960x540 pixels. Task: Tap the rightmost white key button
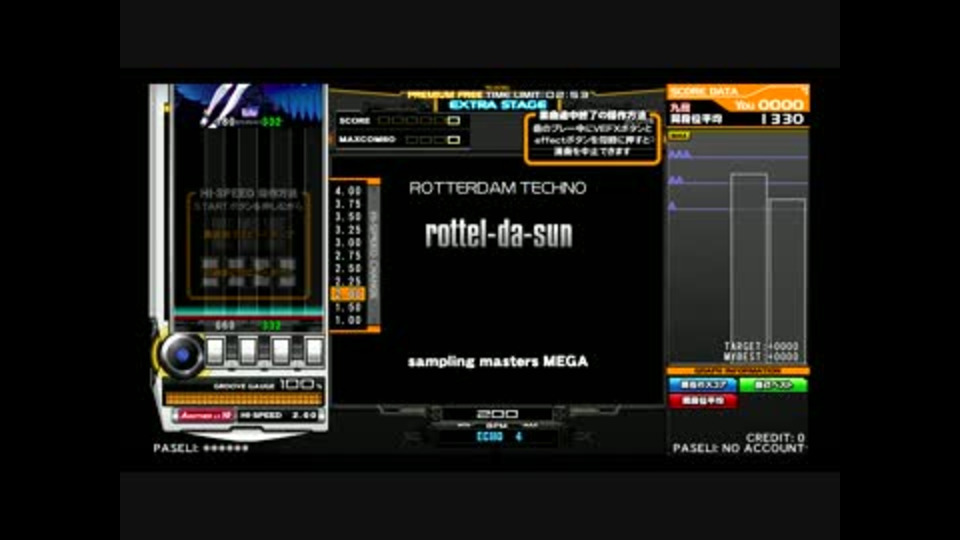pyautogui.click(x=314, y=351)
